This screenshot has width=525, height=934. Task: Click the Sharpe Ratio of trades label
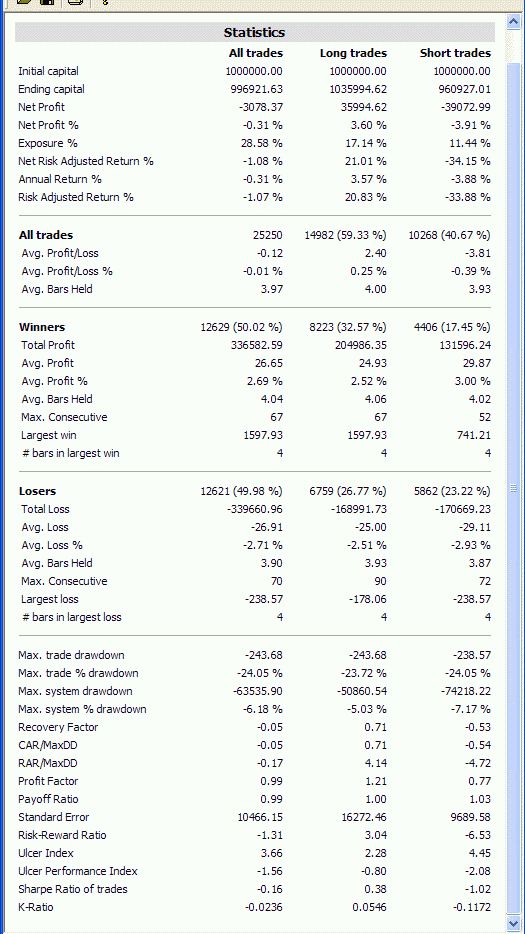point(73,889)
